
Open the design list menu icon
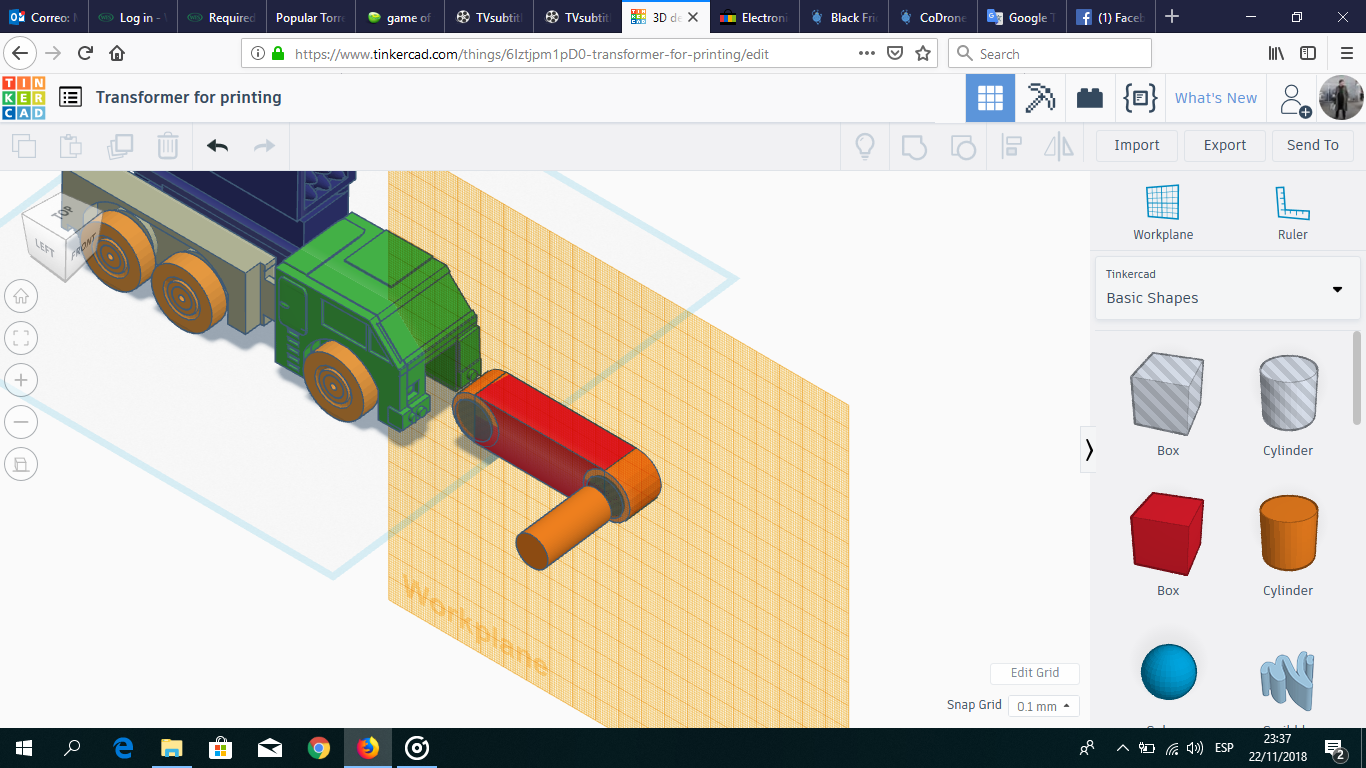70,97
